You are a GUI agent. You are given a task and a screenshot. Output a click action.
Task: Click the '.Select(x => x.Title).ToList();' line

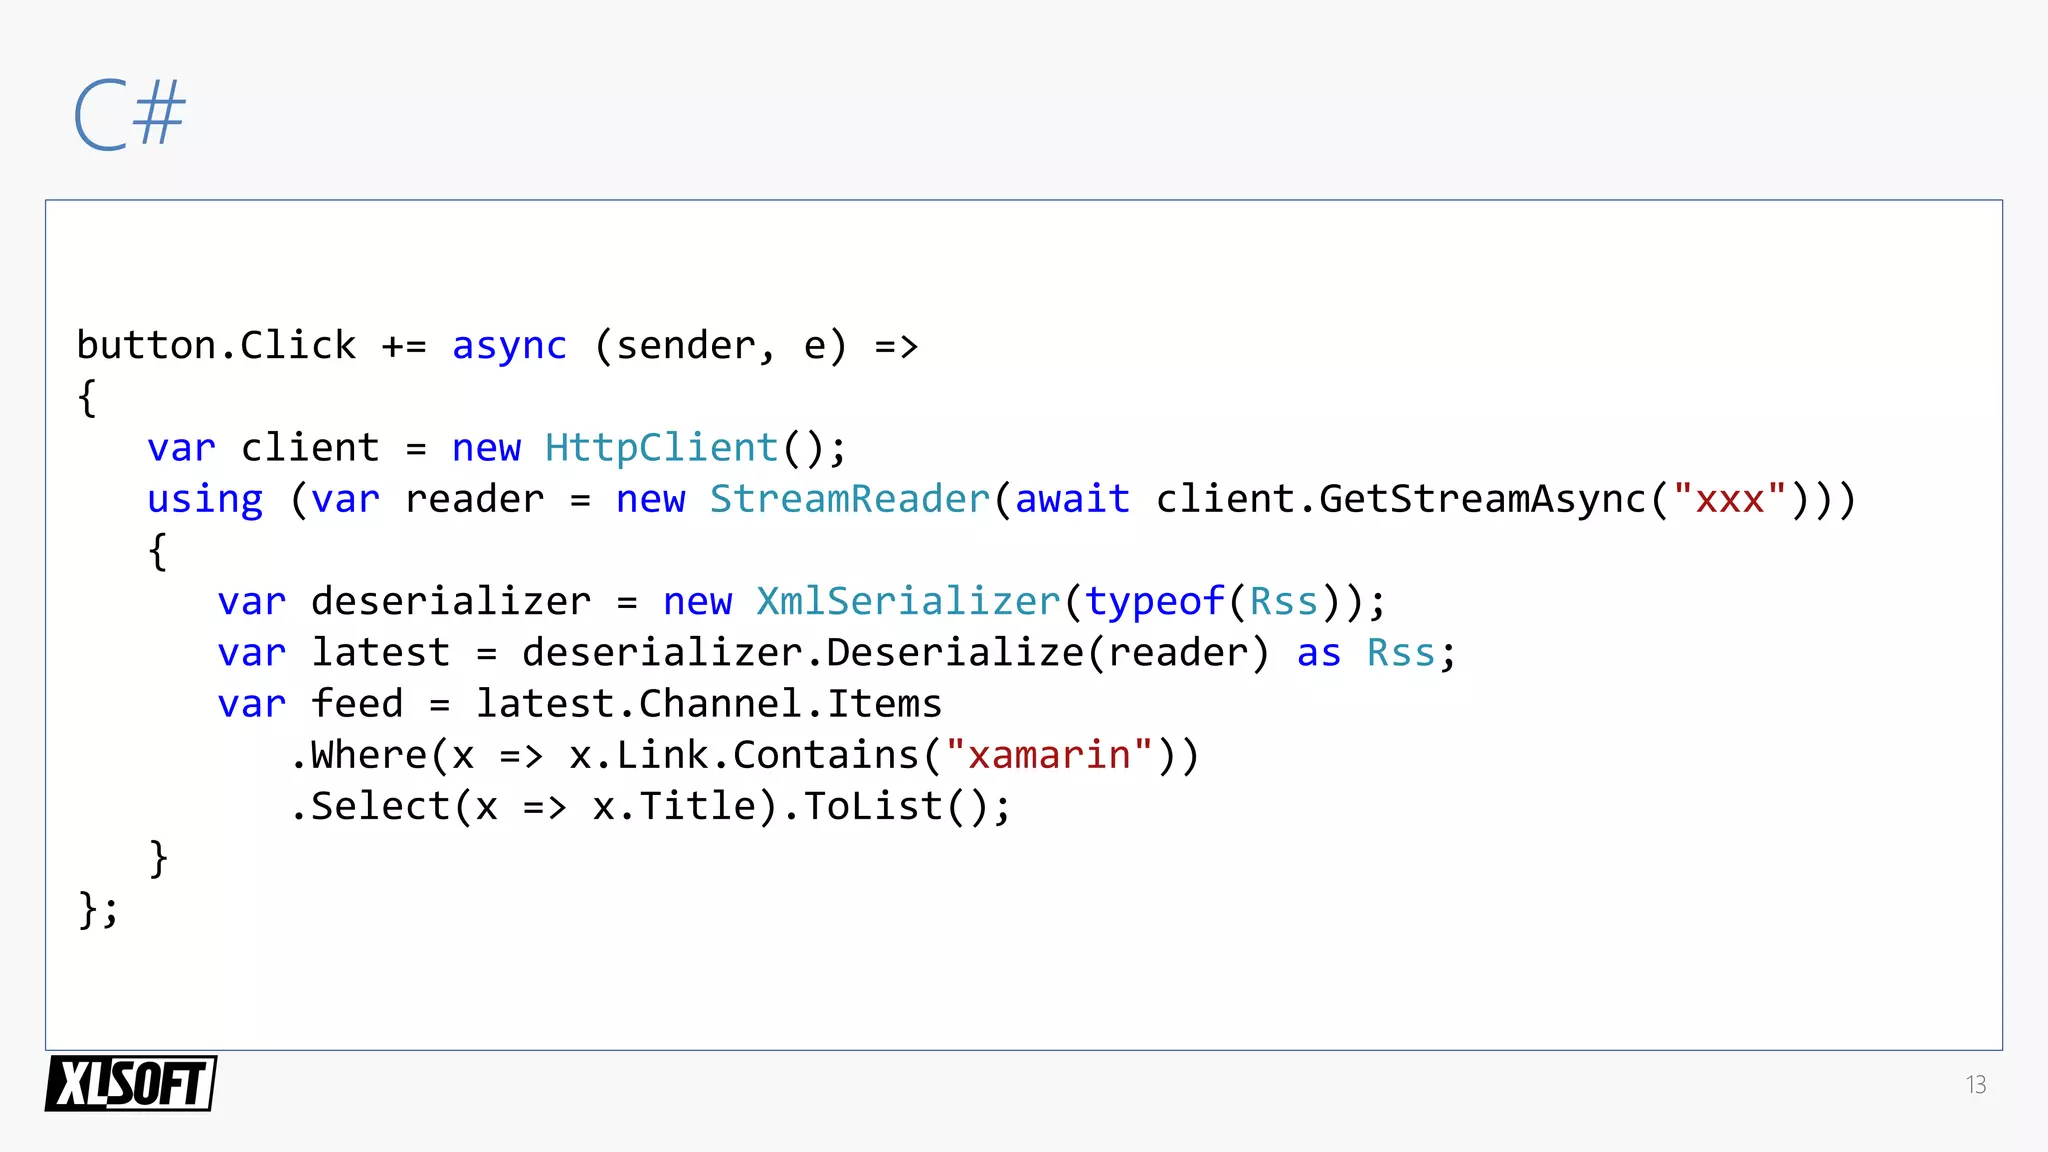tap(651, 807)
